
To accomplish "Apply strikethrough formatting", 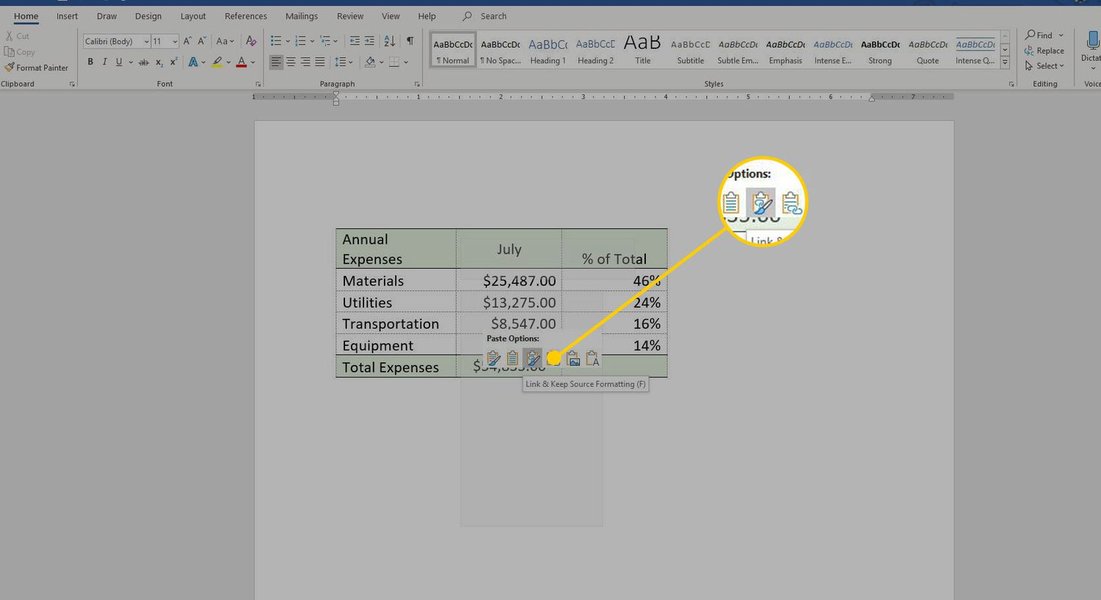I will [143, 63].
